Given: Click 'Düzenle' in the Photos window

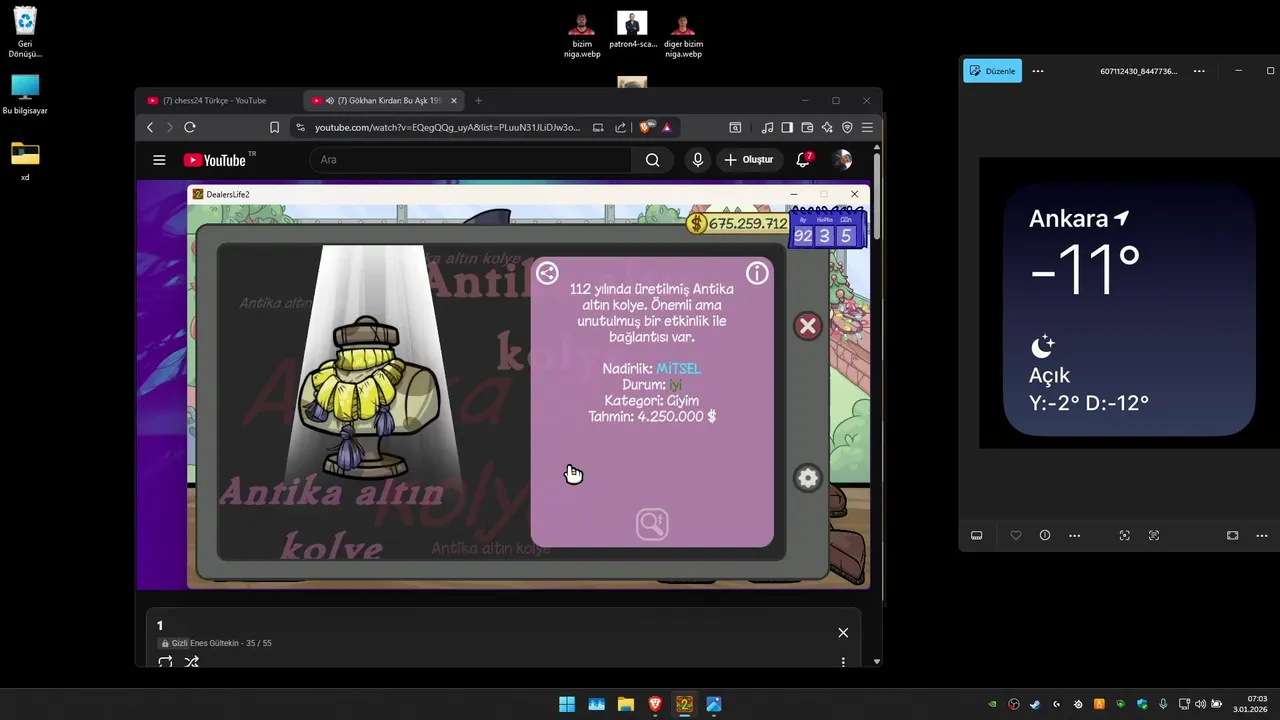Looking at the screenshot, I should tap(992, 71).
